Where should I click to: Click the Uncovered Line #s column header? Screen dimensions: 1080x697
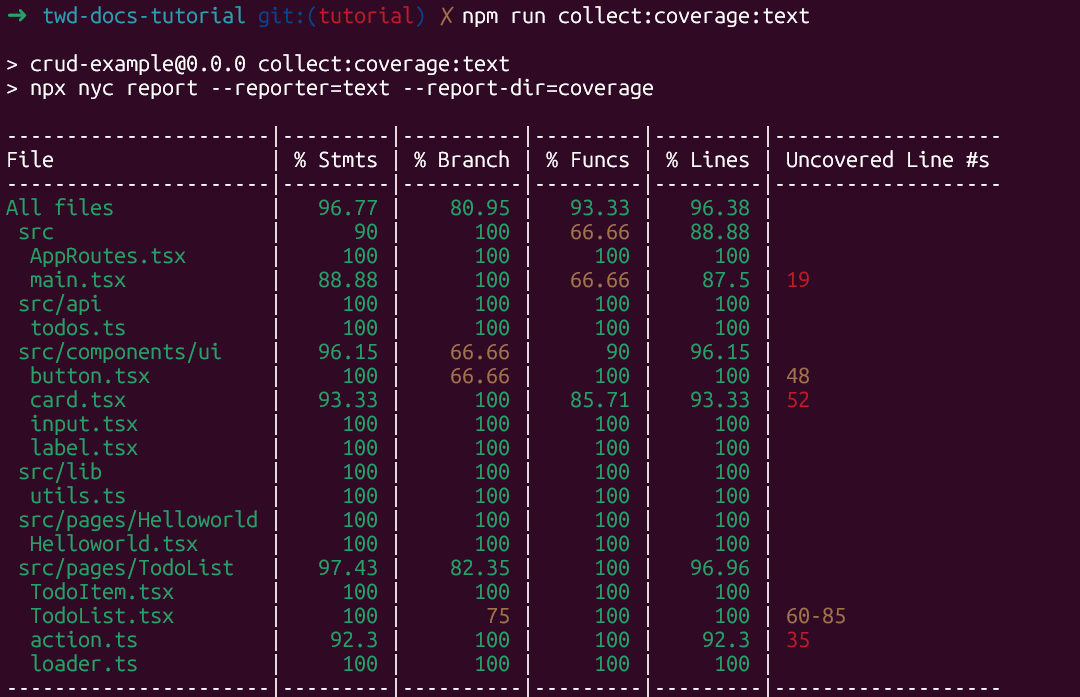pos(887,160)
